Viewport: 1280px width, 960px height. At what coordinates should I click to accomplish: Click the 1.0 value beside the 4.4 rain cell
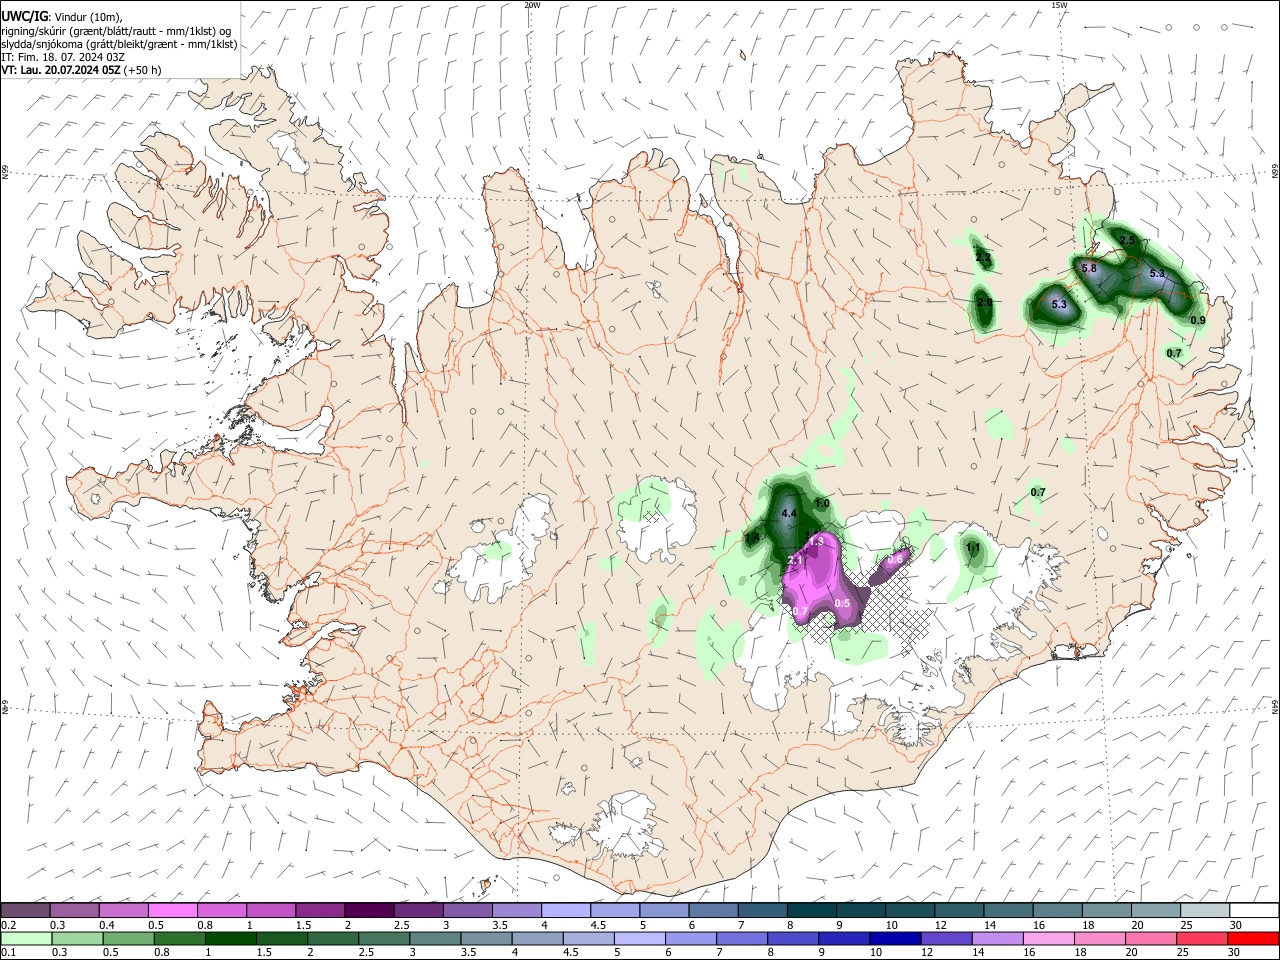pos(822,503)
